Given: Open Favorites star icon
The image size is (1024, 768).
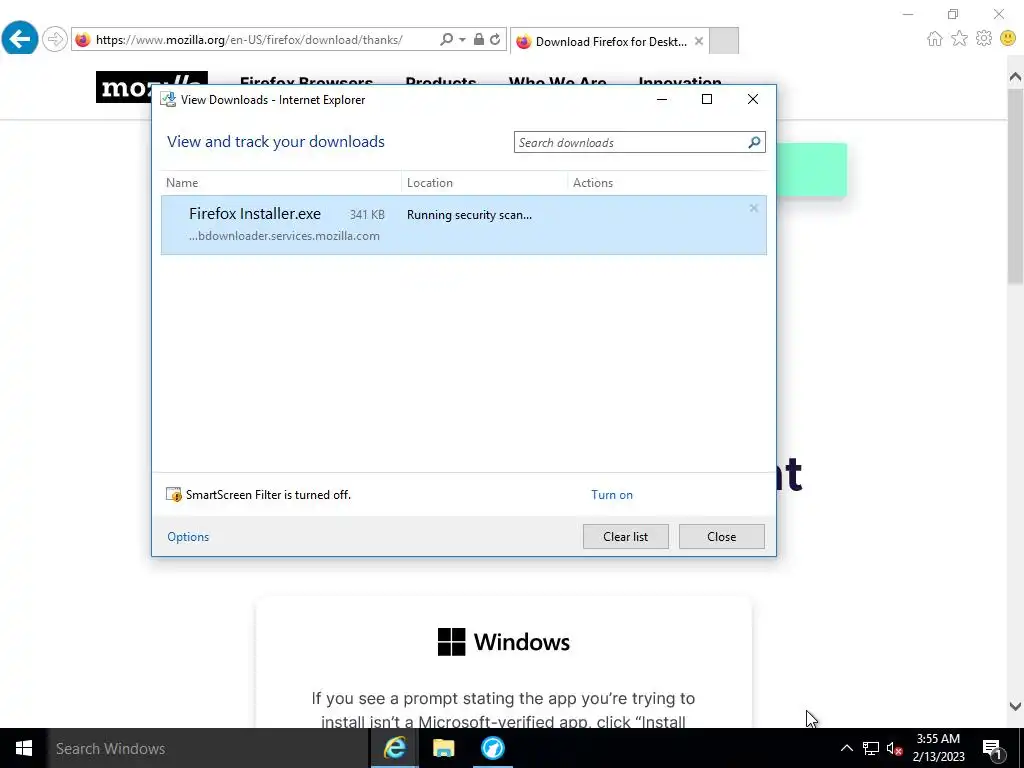Looking at the screenshot, I should 959,39.
